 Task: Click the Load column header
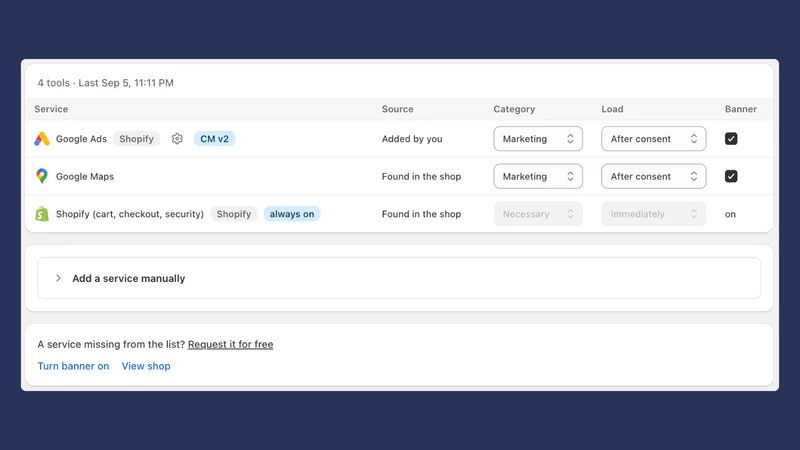coord(612,109)
